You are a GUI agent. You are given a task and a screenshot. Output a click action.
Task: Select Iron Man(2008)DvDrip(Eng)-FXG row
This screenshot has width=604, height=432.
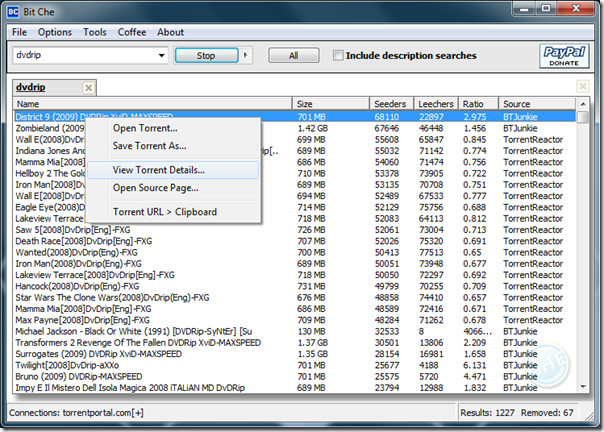[295, 264]
